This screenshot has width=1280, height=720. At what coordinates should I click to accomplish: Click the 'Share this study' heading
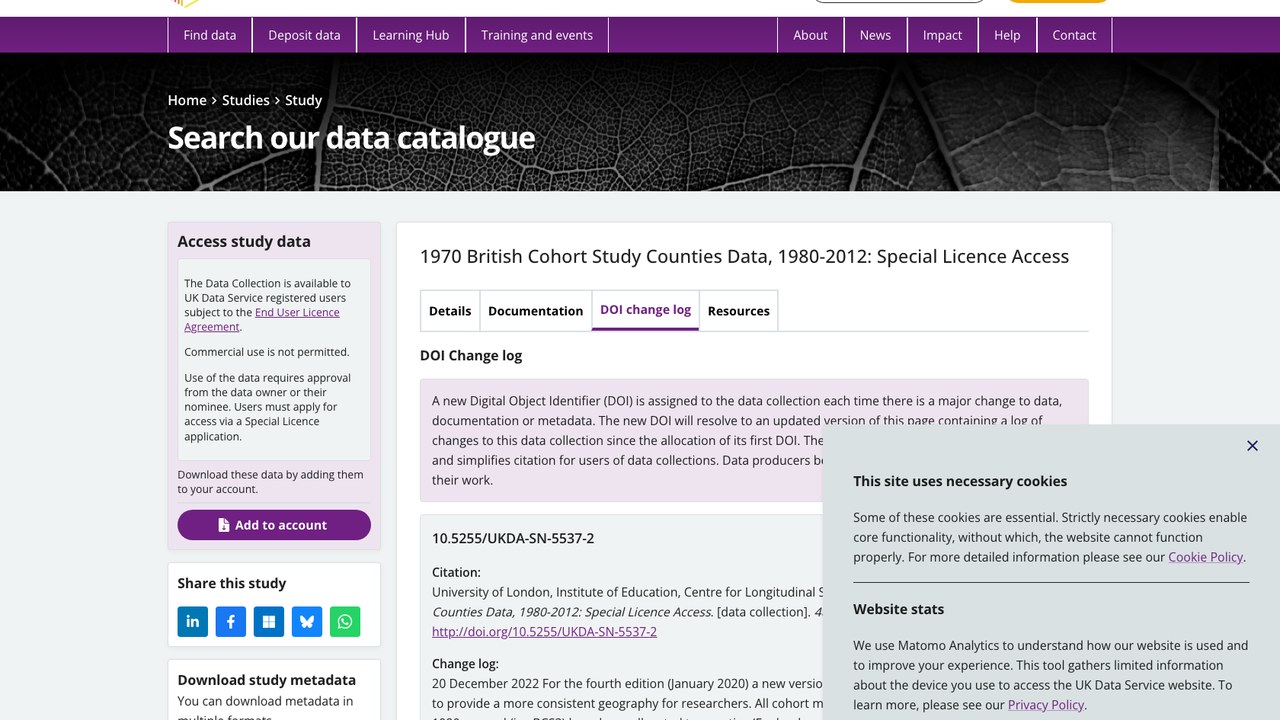coord(232,583)
